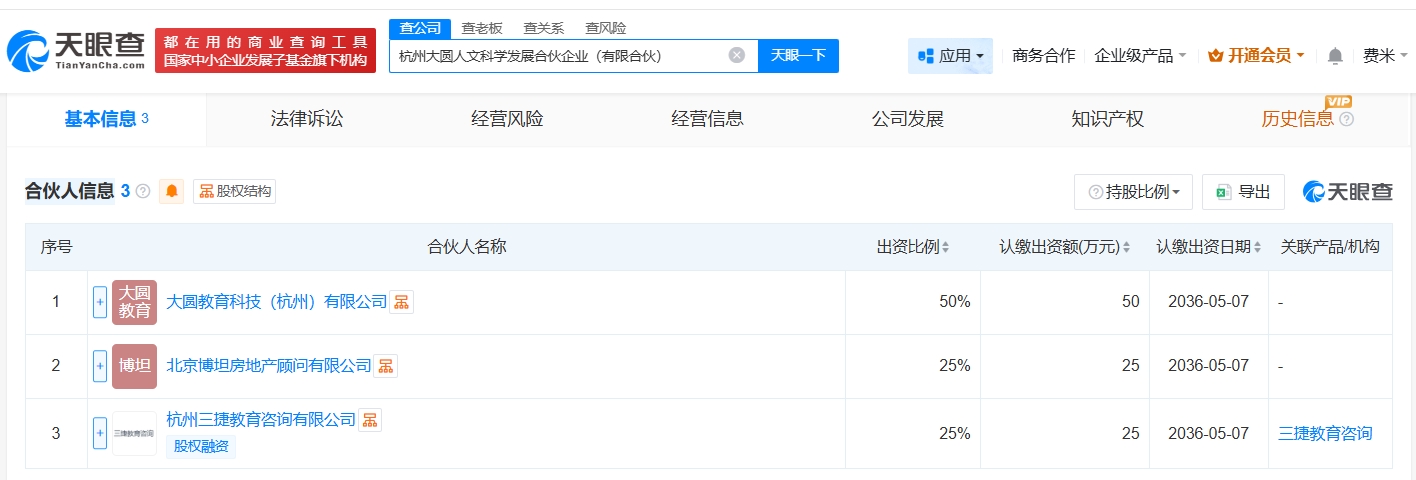Switch to the 查老板 search tab
1416x480 pixels.
(x=482, y=28)
